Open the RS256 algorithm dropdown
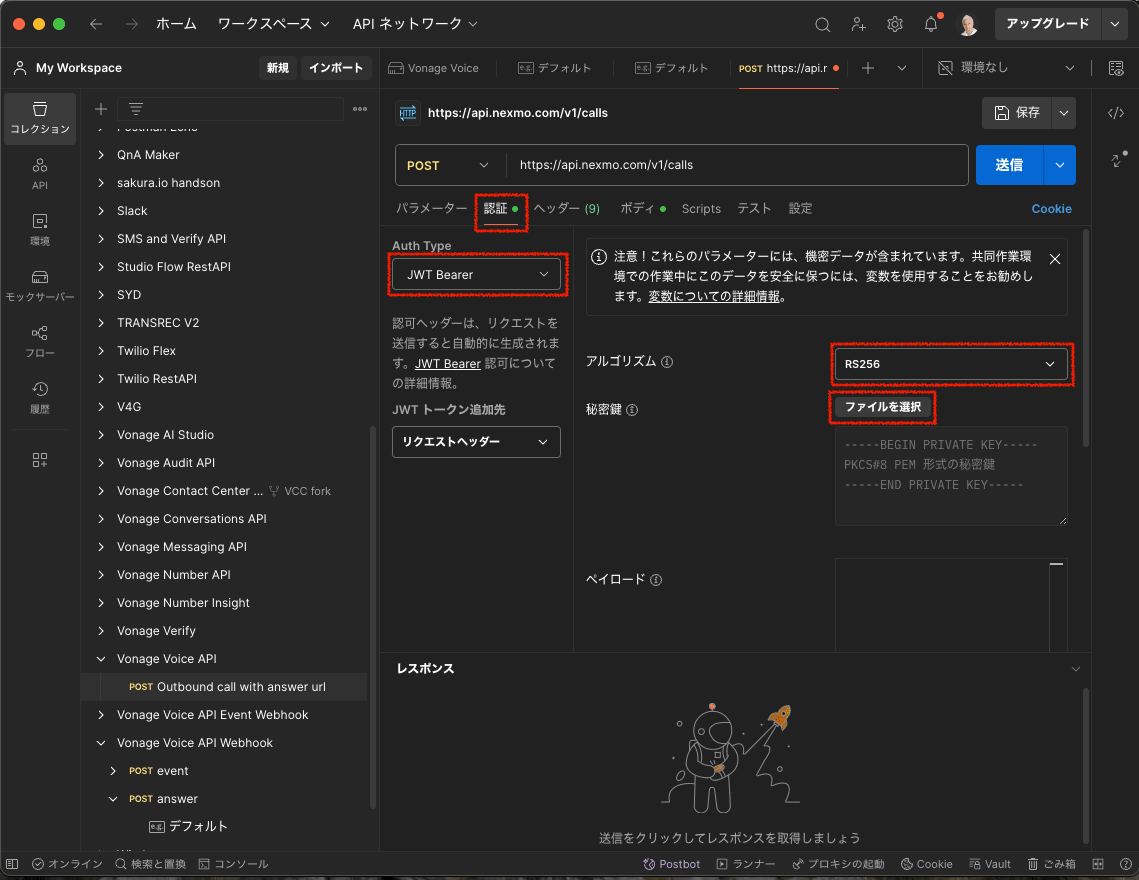Screen dimensions: 1139x880 950,364
